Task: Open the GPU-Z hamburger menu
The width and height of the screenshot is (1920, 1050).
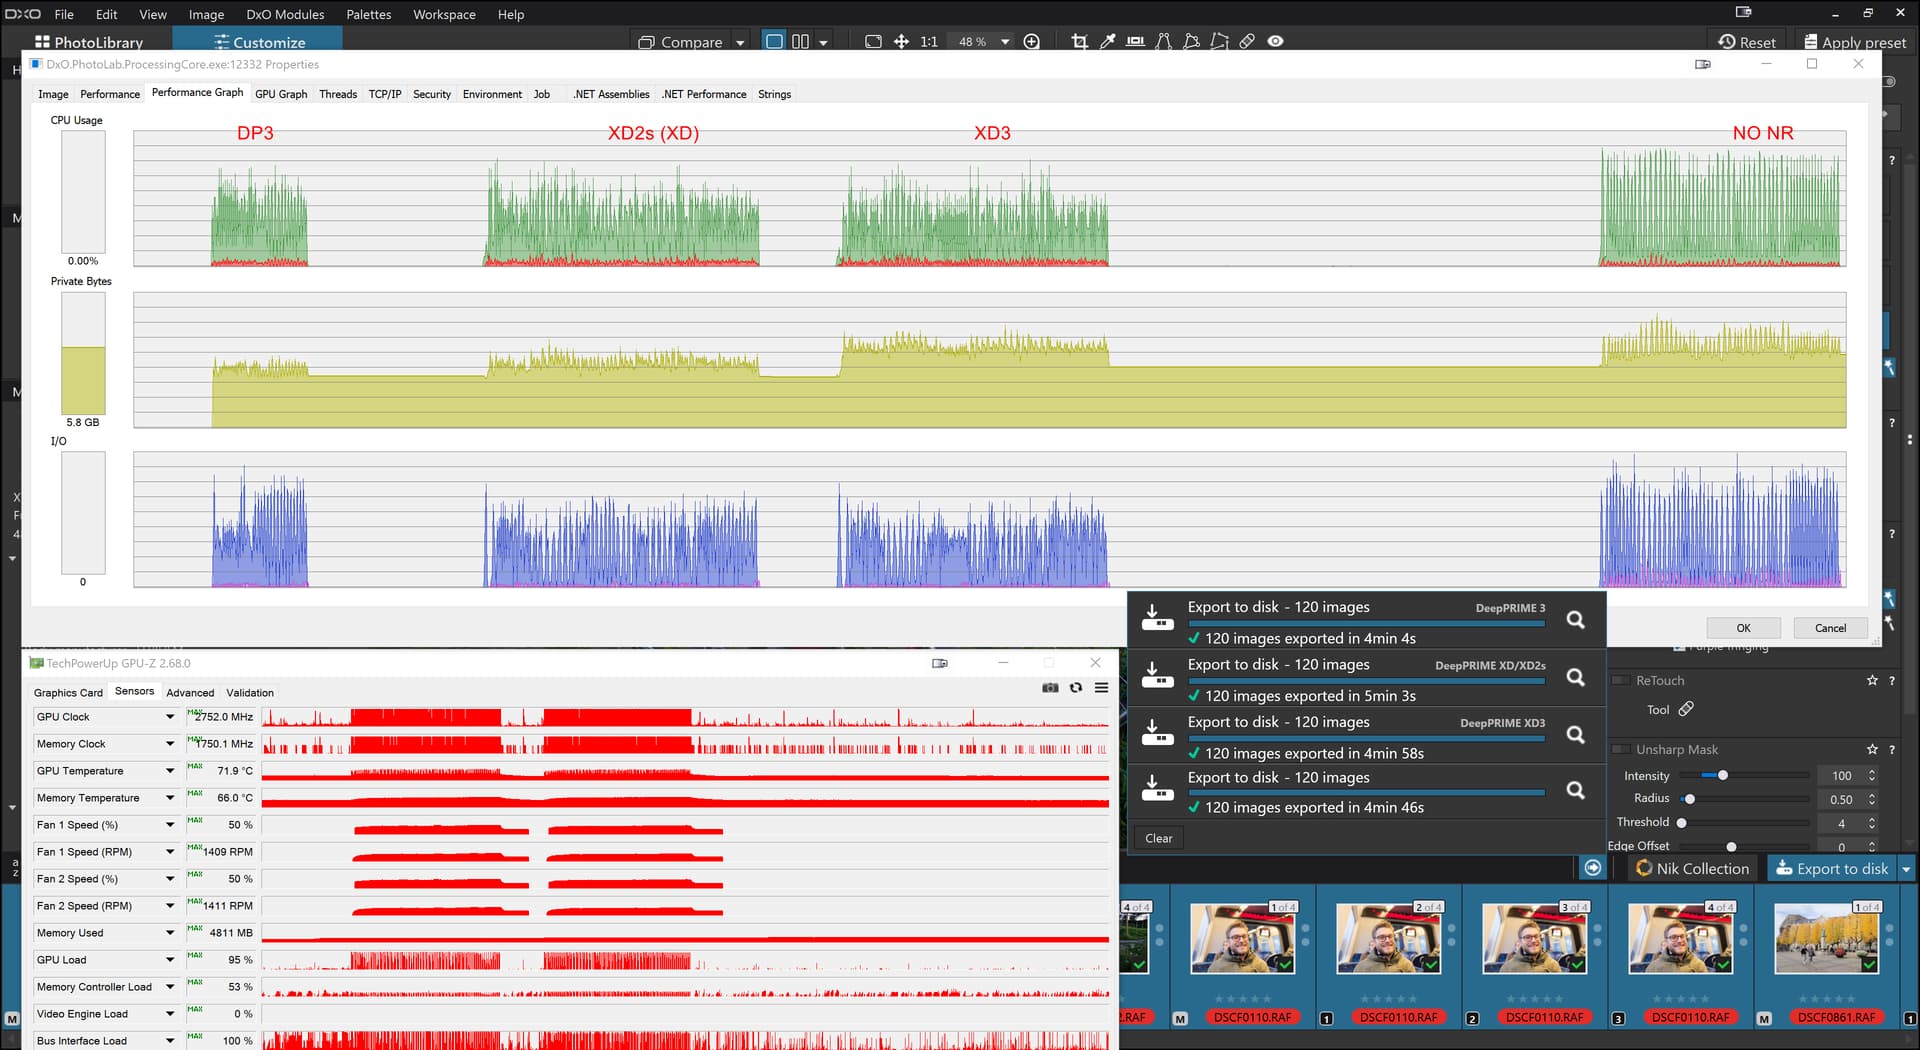Action: pos(1101,688)
